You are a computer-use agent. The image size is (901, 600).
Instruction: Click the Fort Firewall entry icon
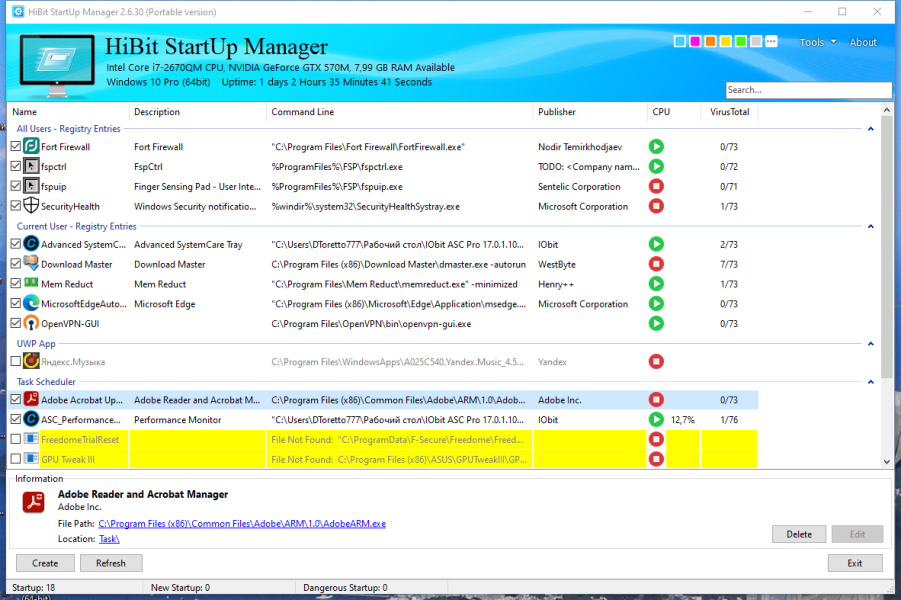pos(31,147)
